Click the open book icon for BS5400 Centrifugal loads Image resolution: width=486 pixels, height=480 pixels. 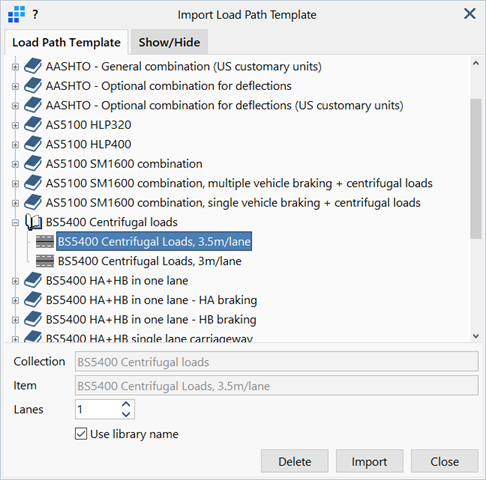coord(34,222)
